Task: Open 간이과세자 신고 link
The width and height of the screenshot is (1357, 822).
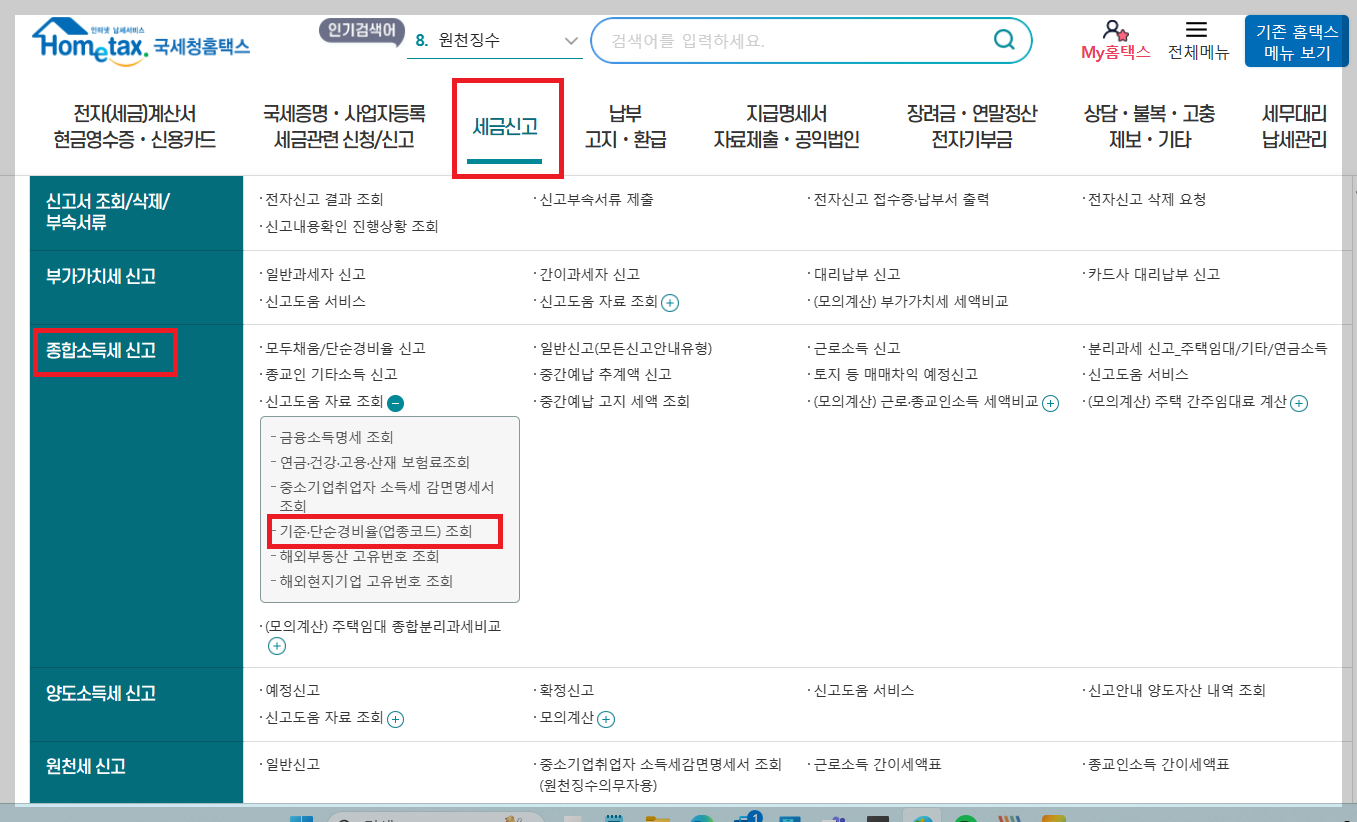Action: 589,274
